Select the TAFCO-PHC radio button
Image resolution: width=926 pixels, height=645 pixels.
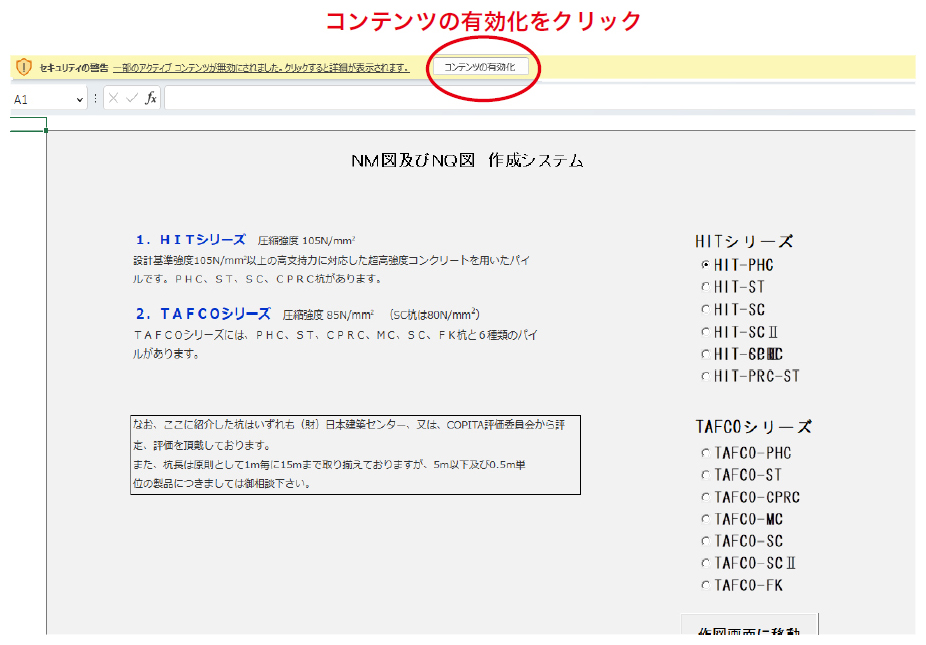(705, 453)
